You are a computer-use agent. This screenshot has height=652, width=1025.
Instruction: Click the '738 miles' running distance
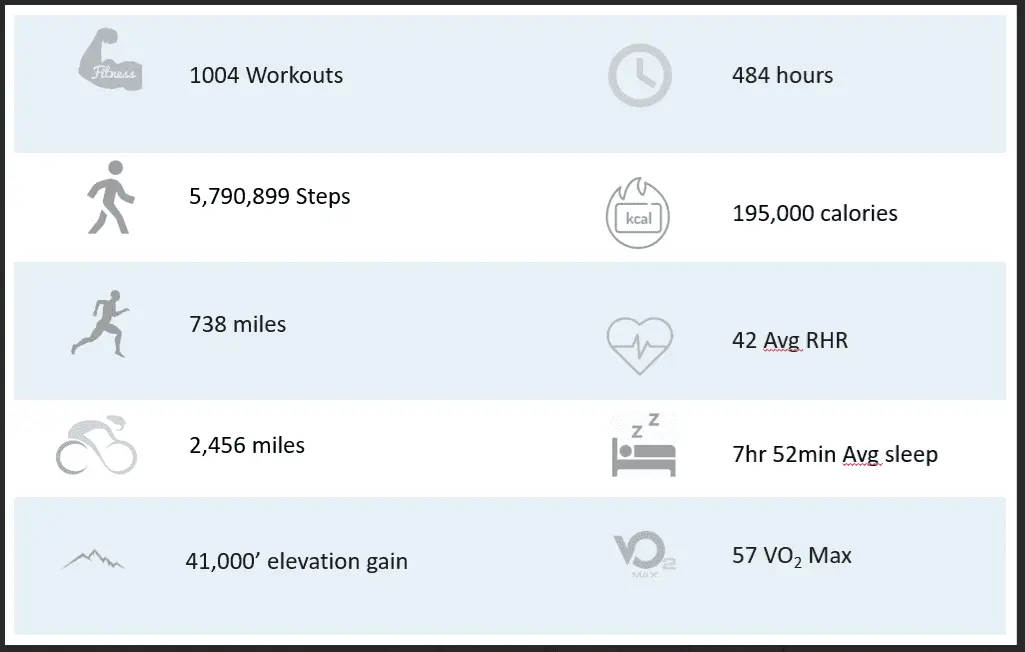237,324
